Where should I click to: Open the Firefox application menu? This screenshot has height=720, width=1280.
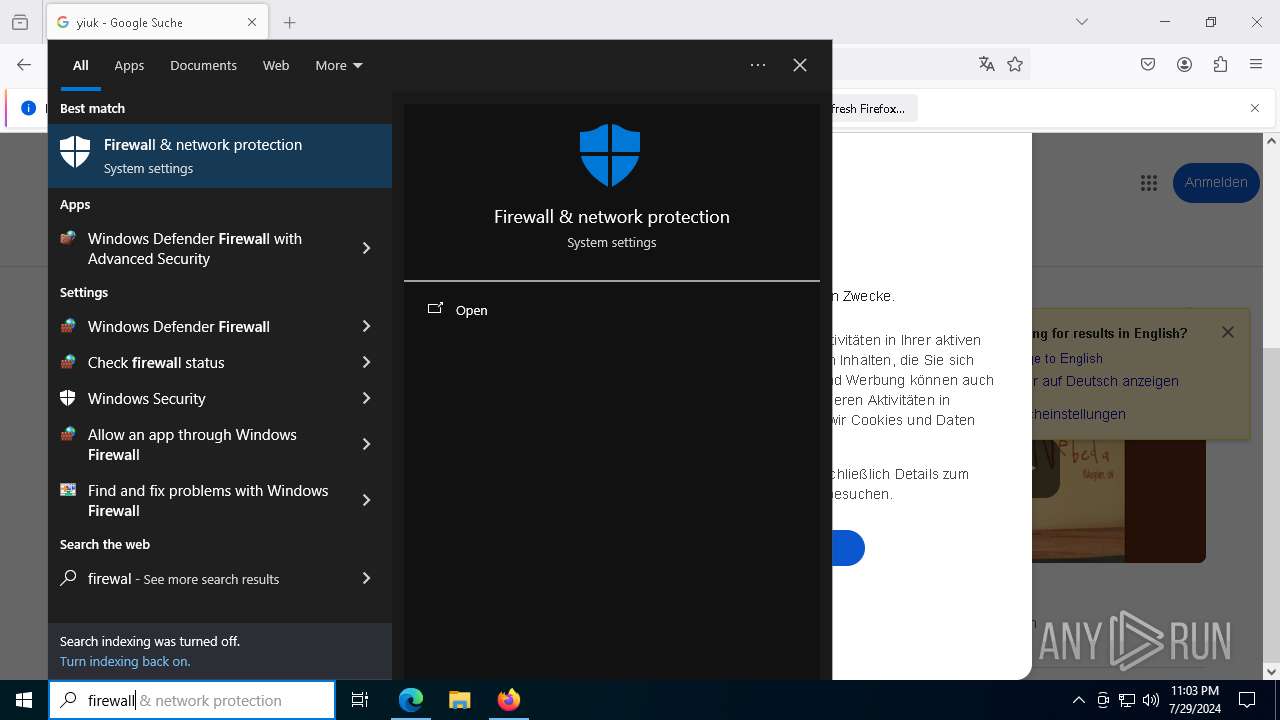click(x=1256, y=65)
